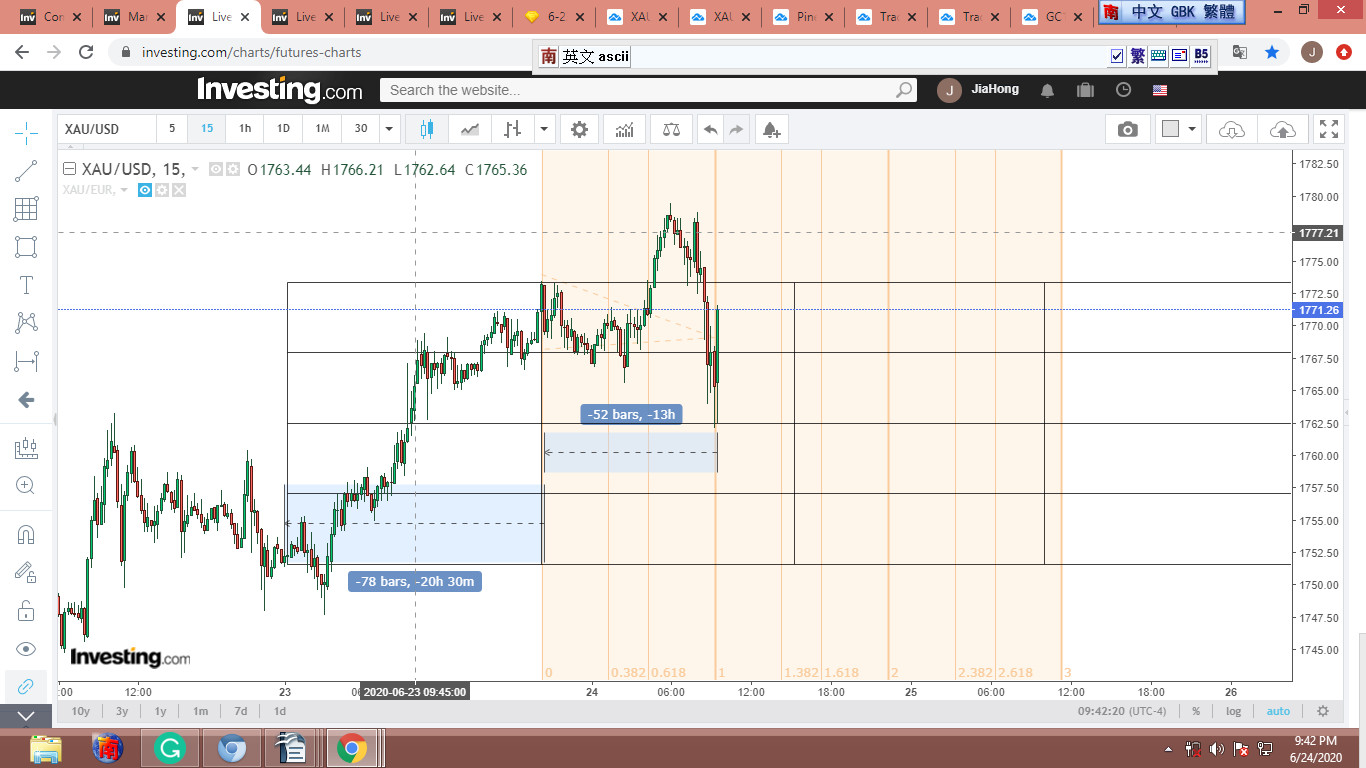Open the US flag edition selector
The height and width of the screenshot is (768, 1366).
coord(1160,90)
